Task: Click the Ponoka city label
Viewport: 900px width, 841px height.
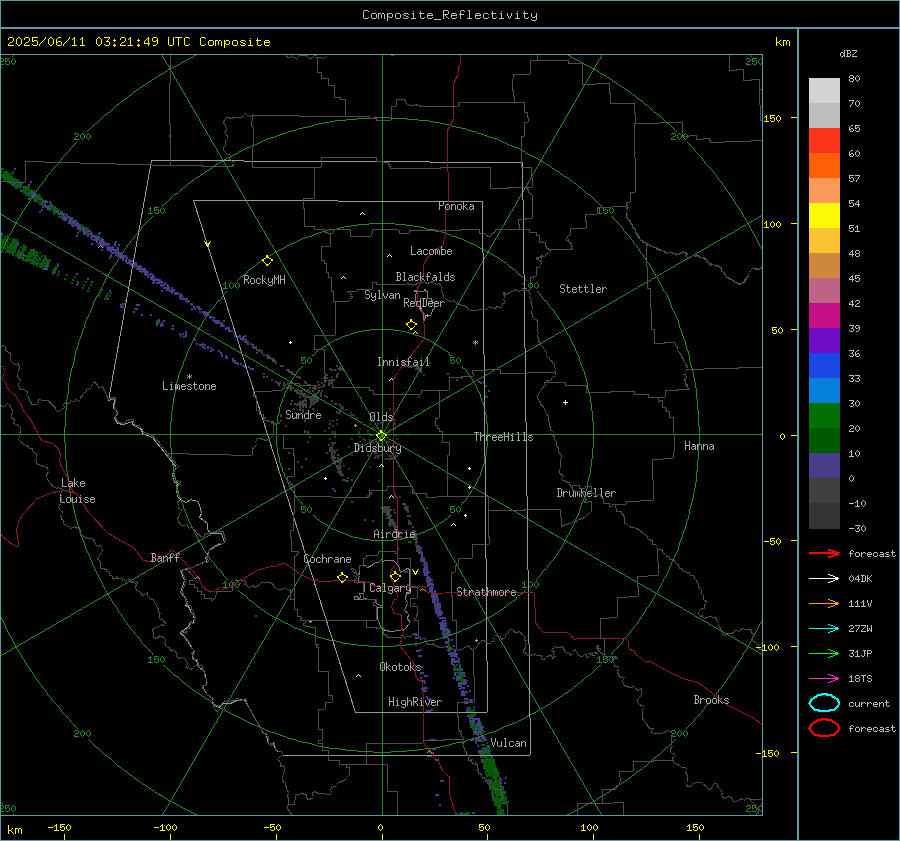Action: pyautogui.click(x=456, y=206)
